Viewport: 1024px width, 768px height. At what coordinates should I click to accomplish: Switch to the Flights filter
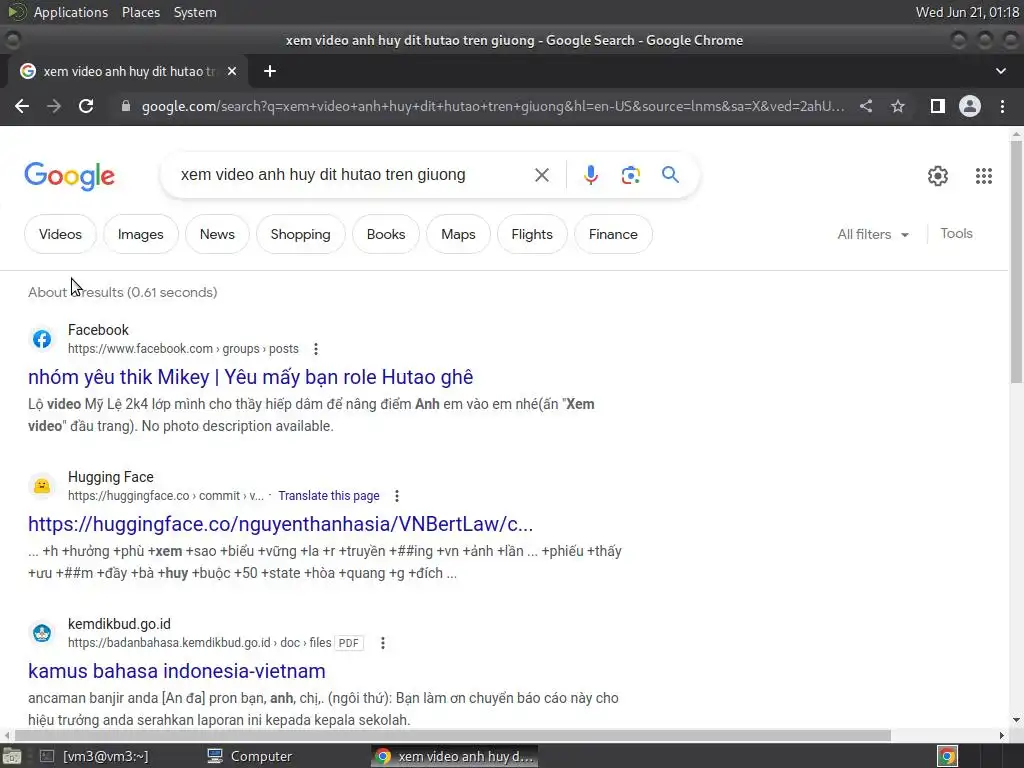click(532, 234)
